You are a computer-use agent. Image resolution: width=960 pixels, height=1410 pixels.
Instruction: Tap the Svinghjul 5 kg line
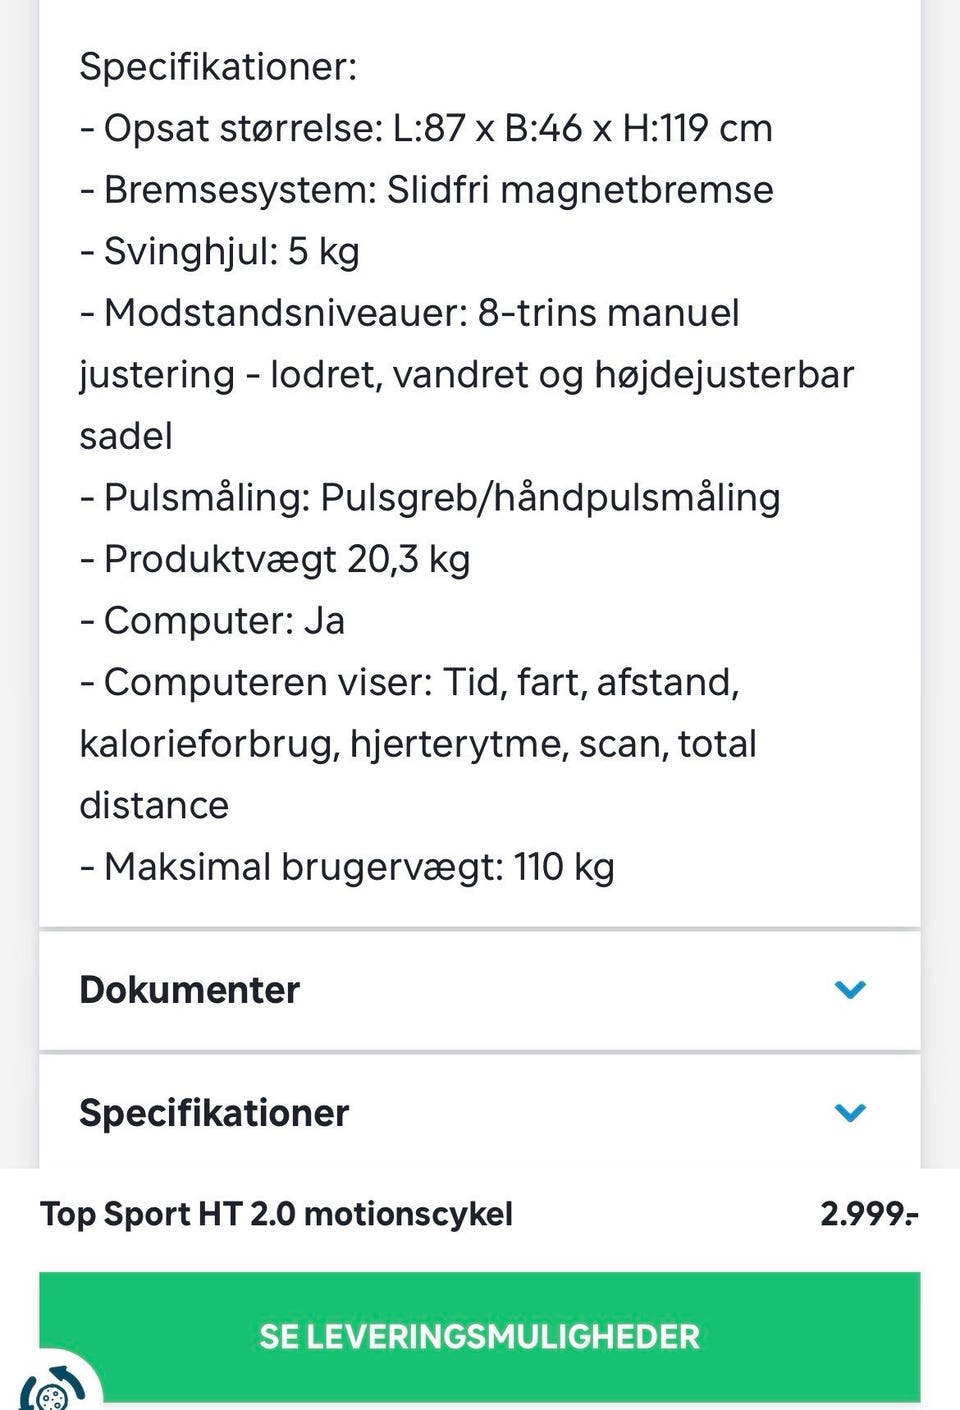(220, 251)
